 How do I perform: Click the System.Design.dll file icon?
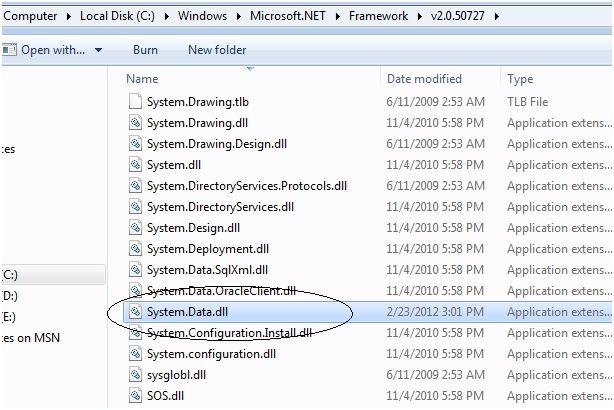pos(136,228)
